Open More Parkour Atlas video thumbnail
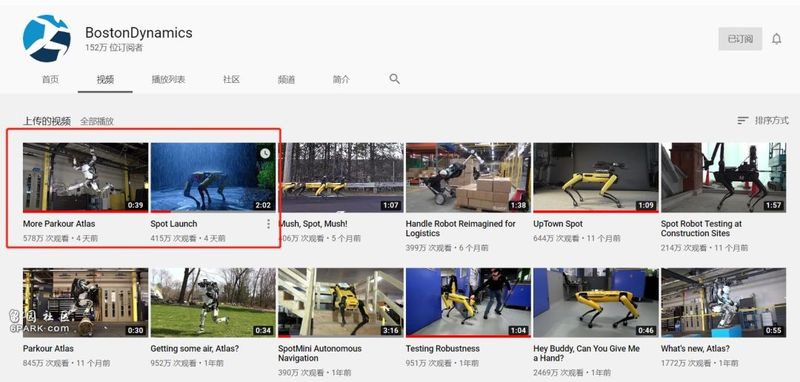Screen dimensions: 800x382 (85, 177)
